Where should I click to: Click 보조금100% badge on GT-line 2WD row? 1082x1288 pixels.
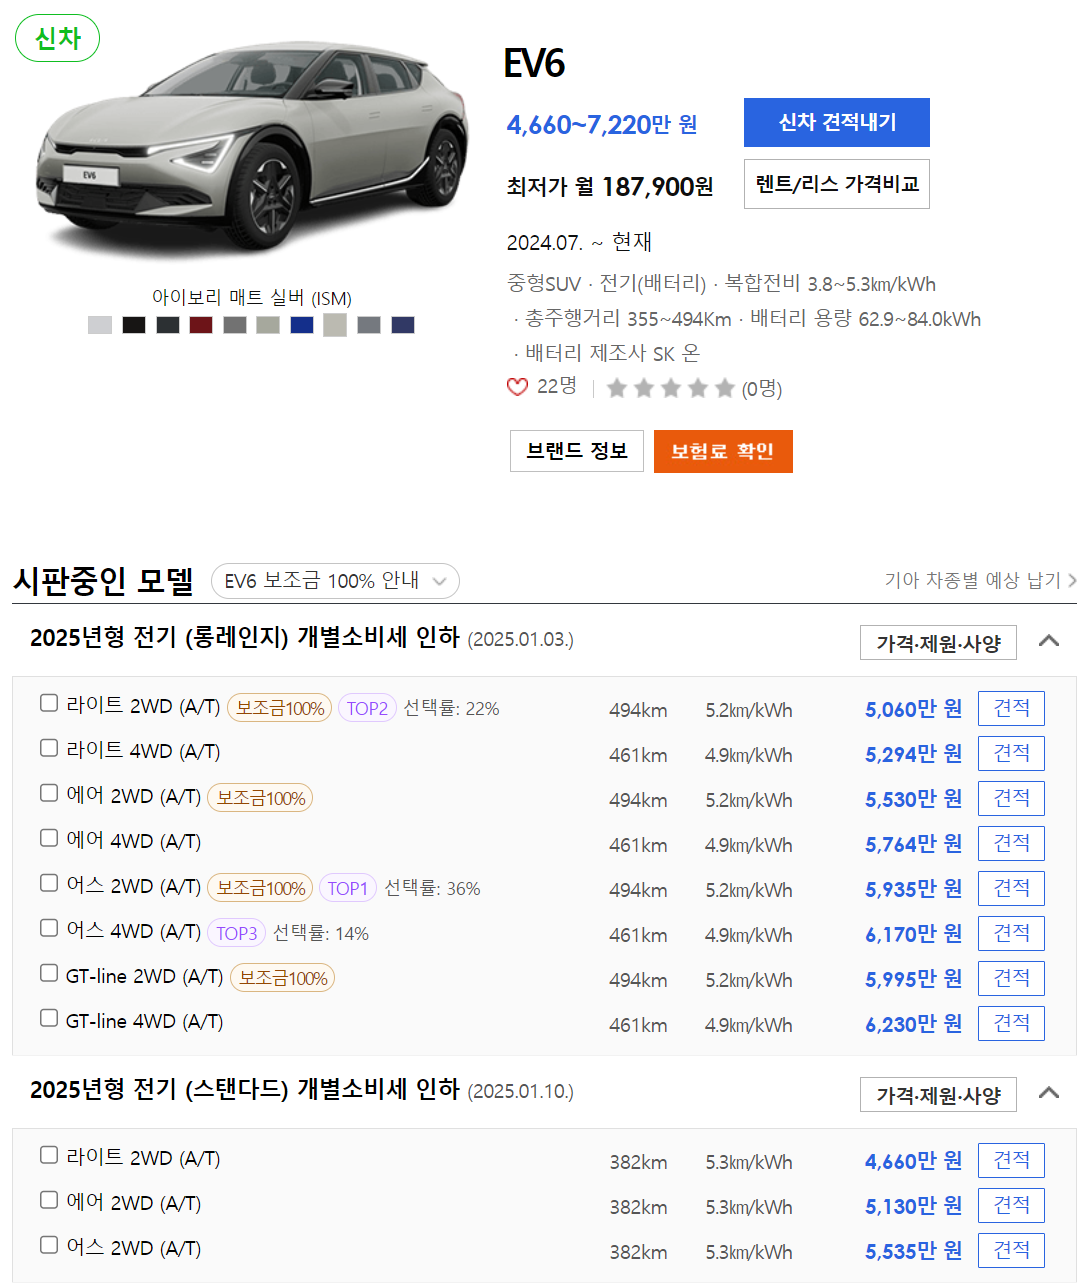click(x=283, y=978)
